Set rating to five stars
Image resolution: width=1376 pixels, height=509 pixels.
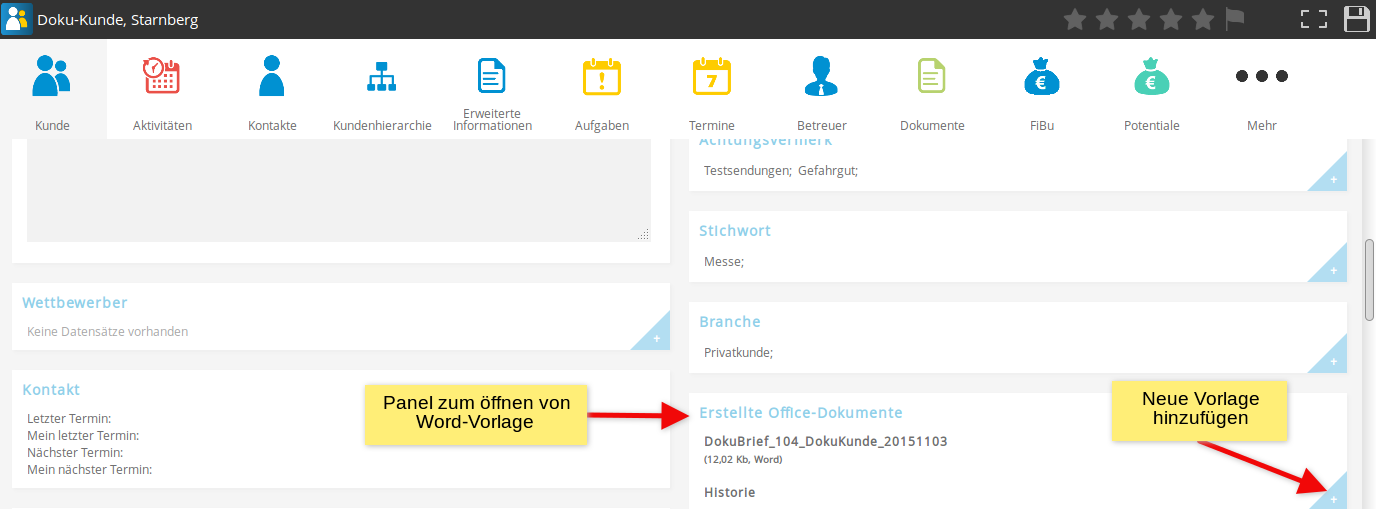(1203, 19)
